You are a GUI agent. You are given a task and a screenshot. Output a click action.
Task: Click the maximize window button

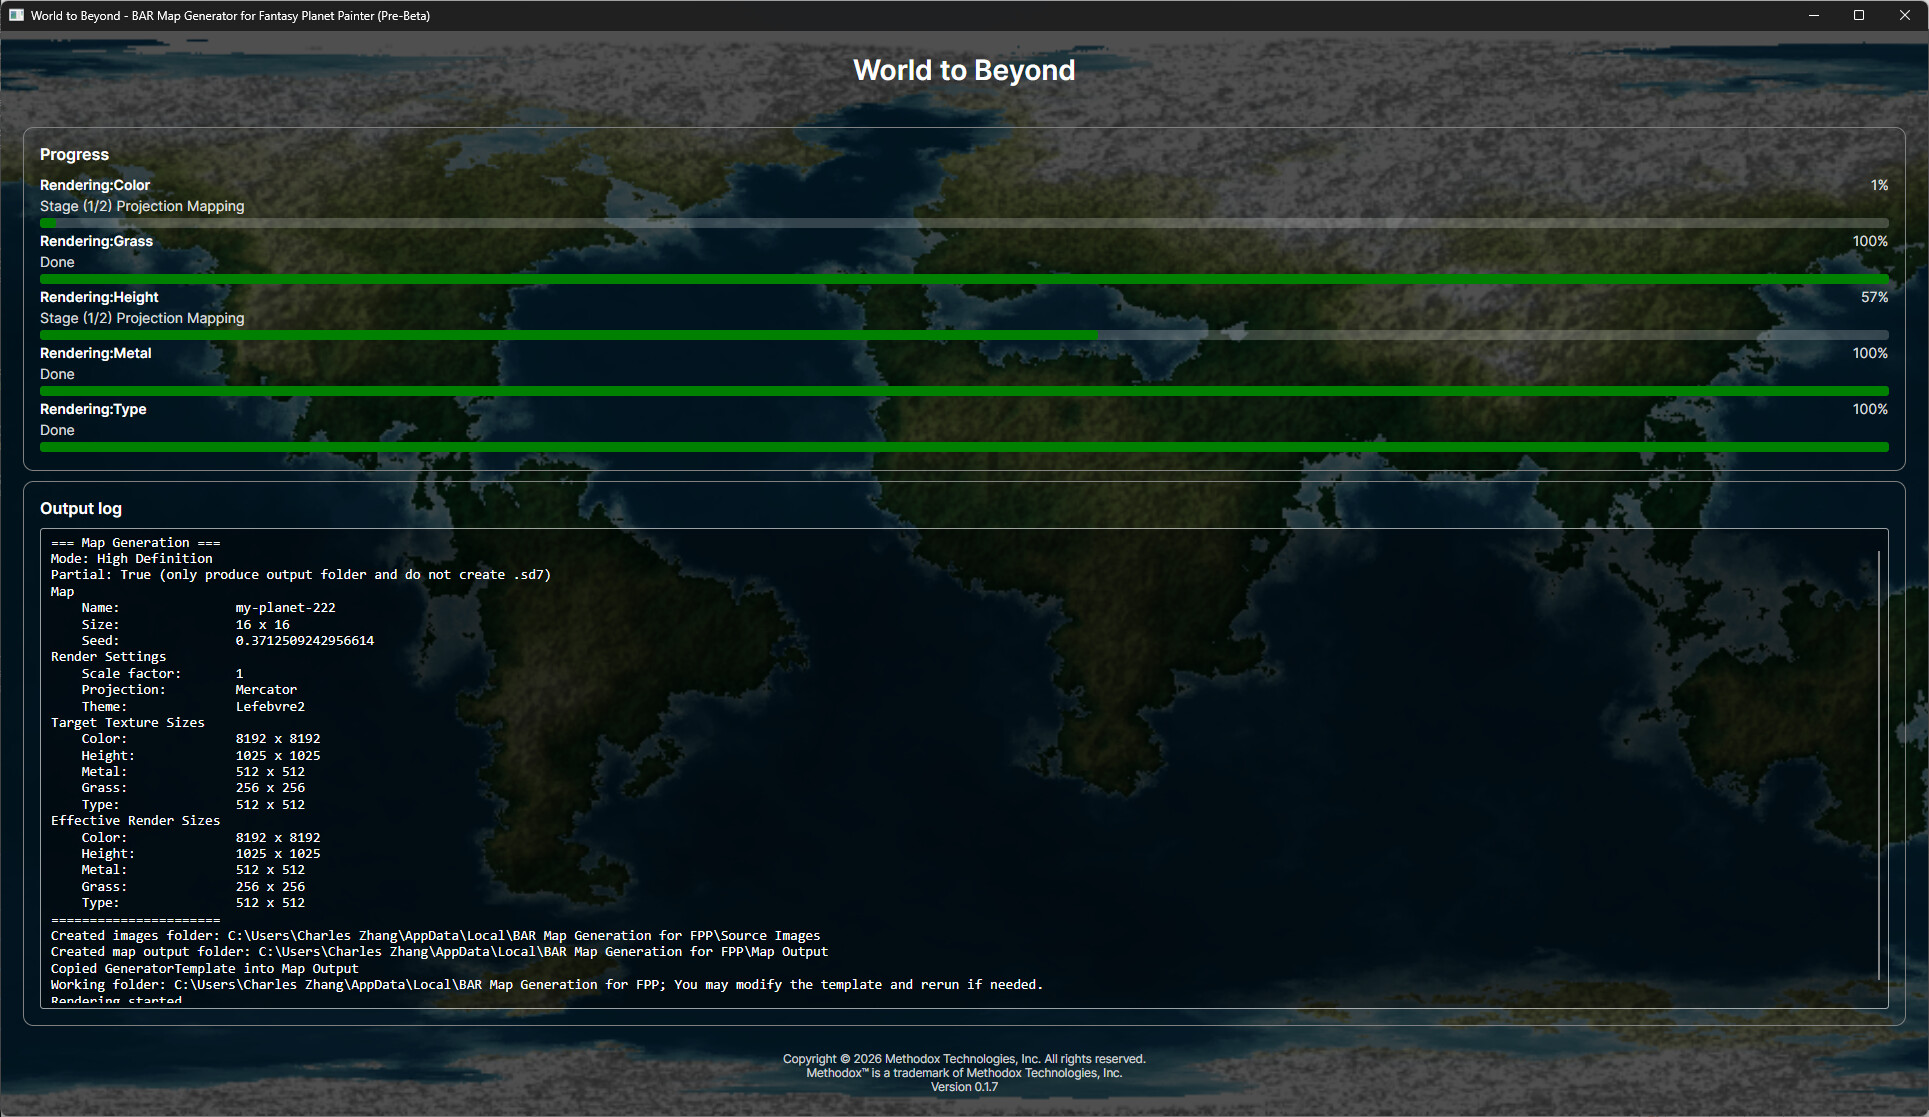pos(1859,15)
